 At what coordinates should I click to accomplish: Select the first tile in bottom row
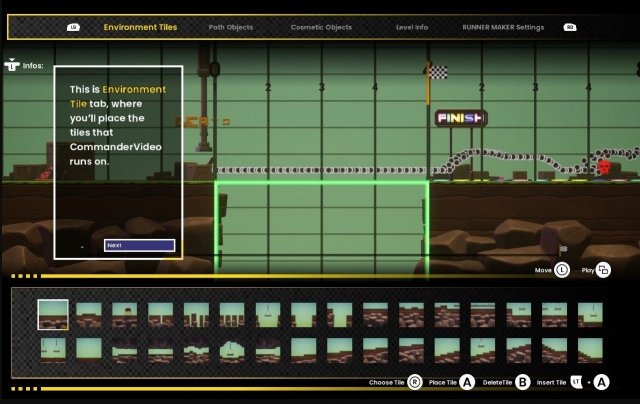click(53, 349)
